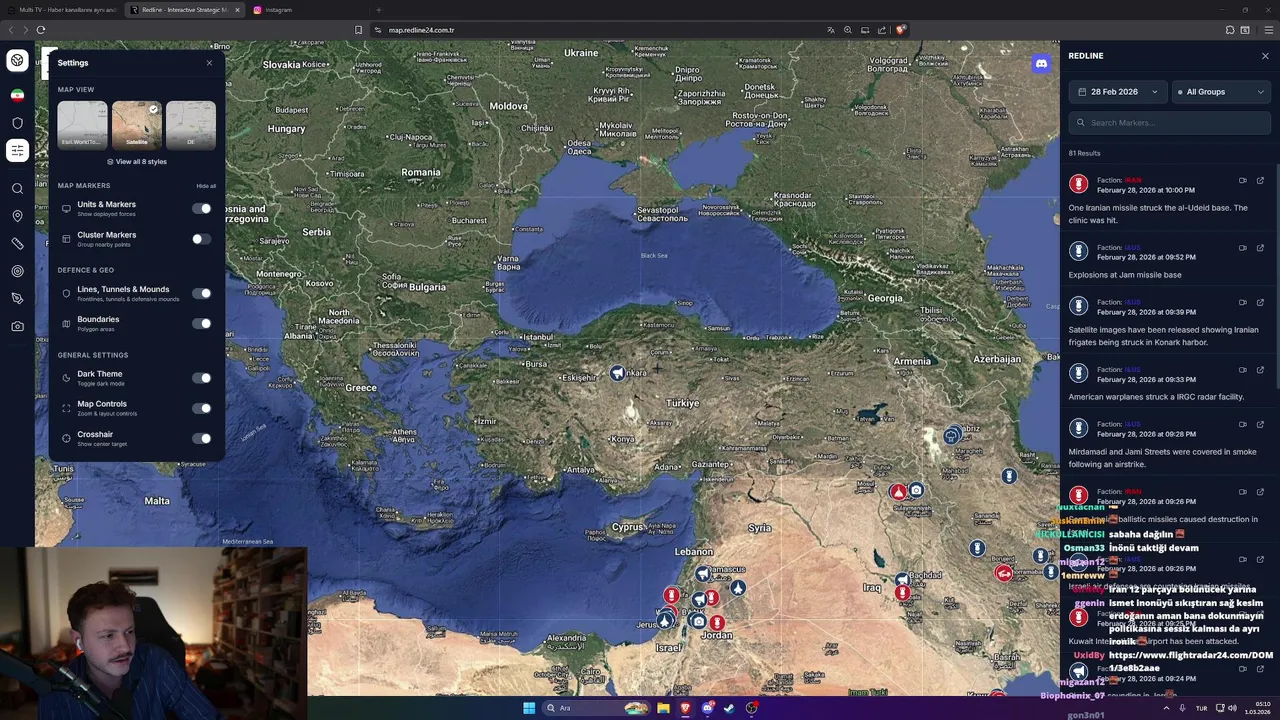Open the All Groups filter dropdown
Viewport: 1280px width, 720px height.
1221,92
